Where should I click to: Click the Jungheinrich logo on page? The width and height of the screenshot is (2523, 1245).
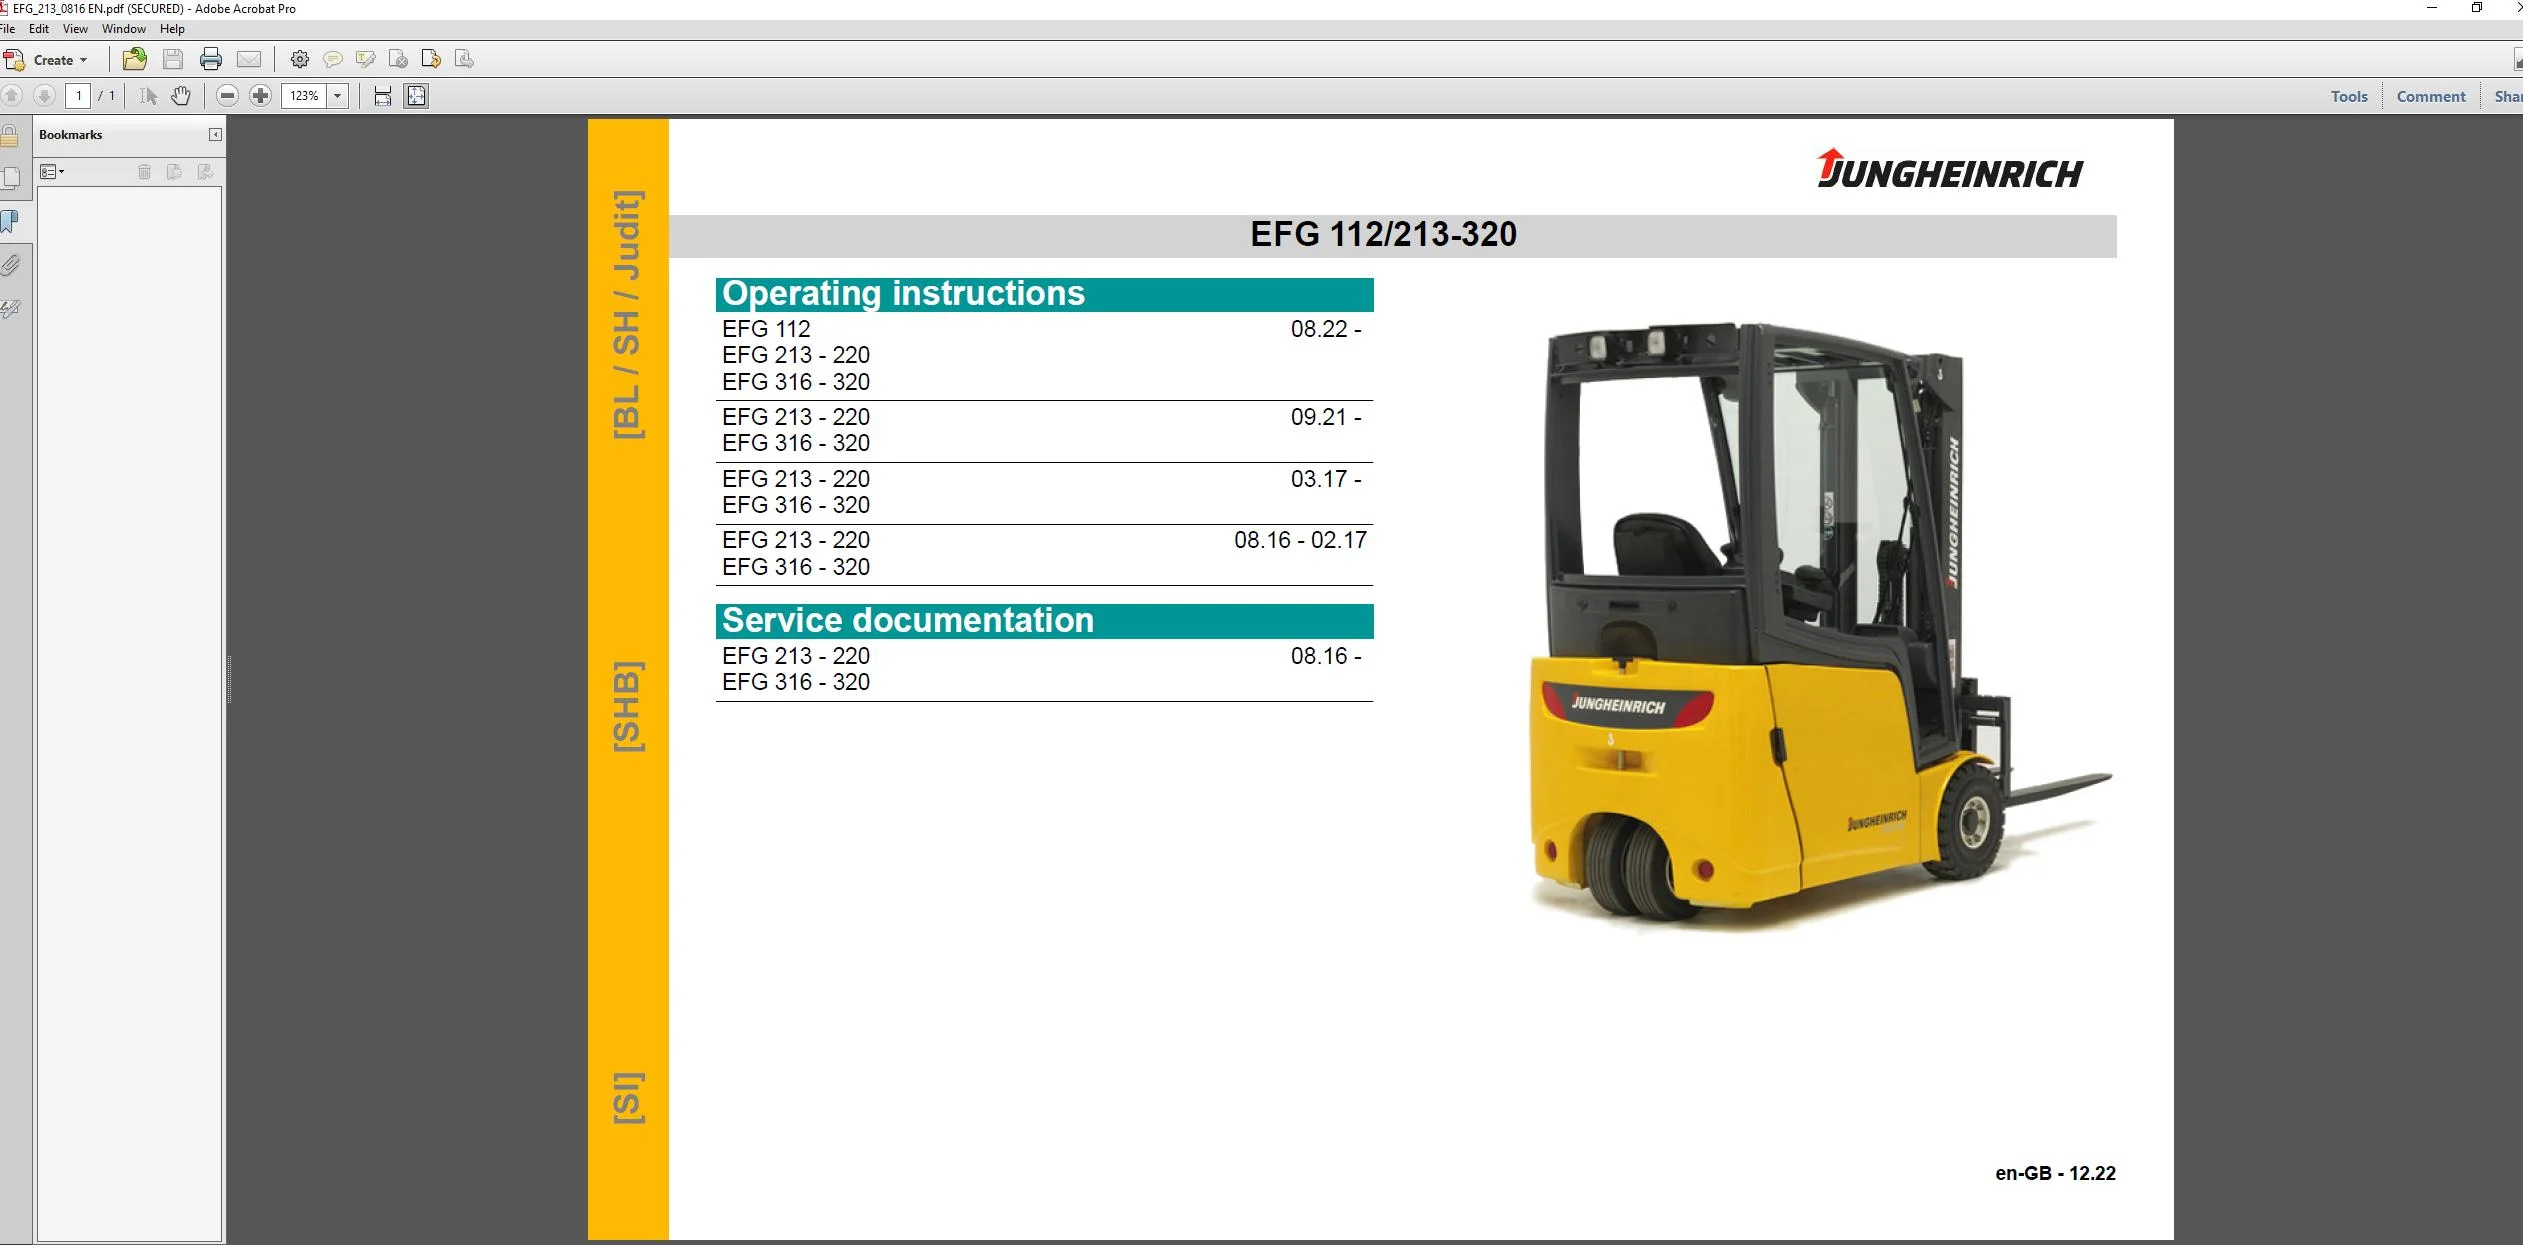pos(1949,170)
